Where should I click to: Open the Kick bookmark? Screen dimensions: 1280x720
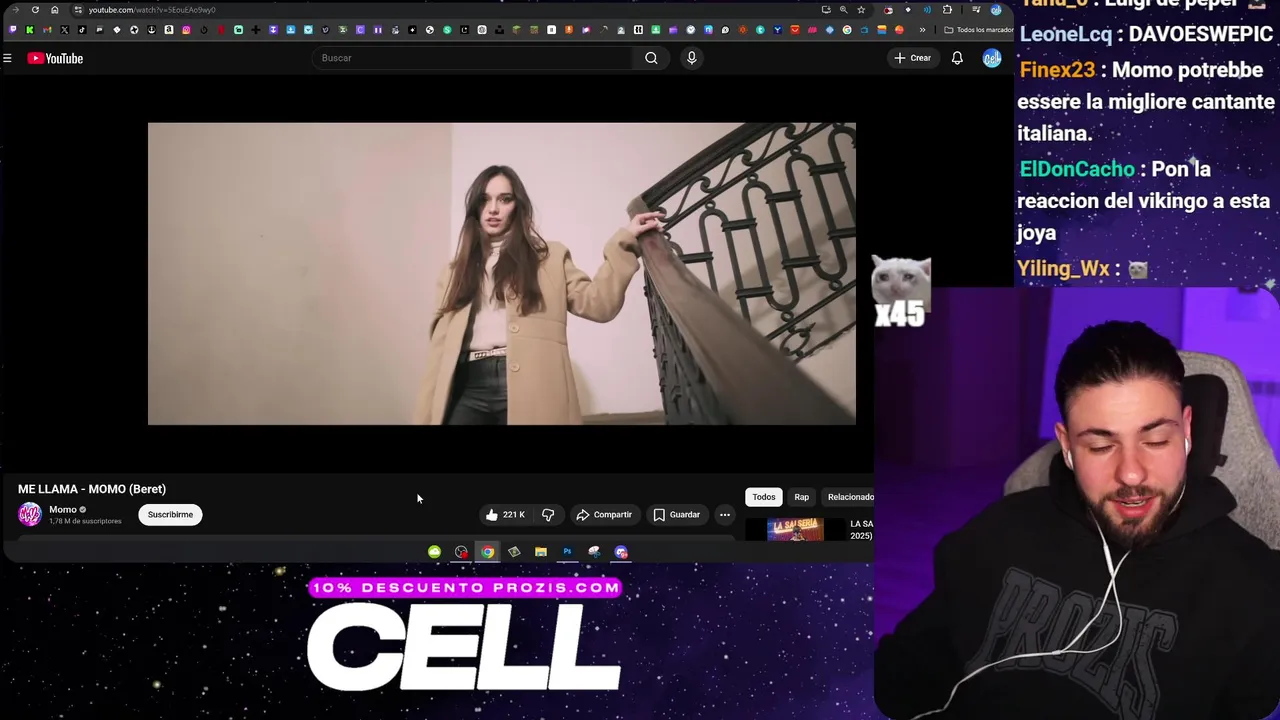(30, 30)
